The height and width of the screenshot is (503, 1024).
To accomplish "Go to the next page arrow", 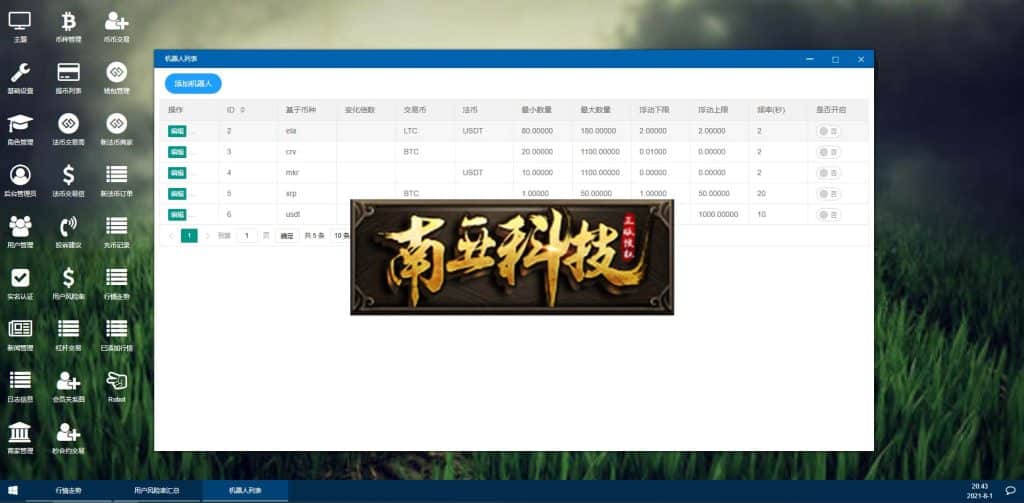I will pos(208,236).
